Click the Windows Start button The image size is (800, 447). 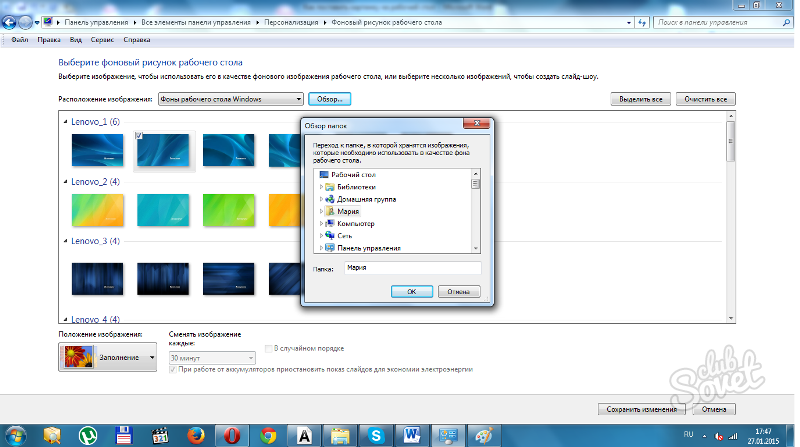click(x=14, y=435)
